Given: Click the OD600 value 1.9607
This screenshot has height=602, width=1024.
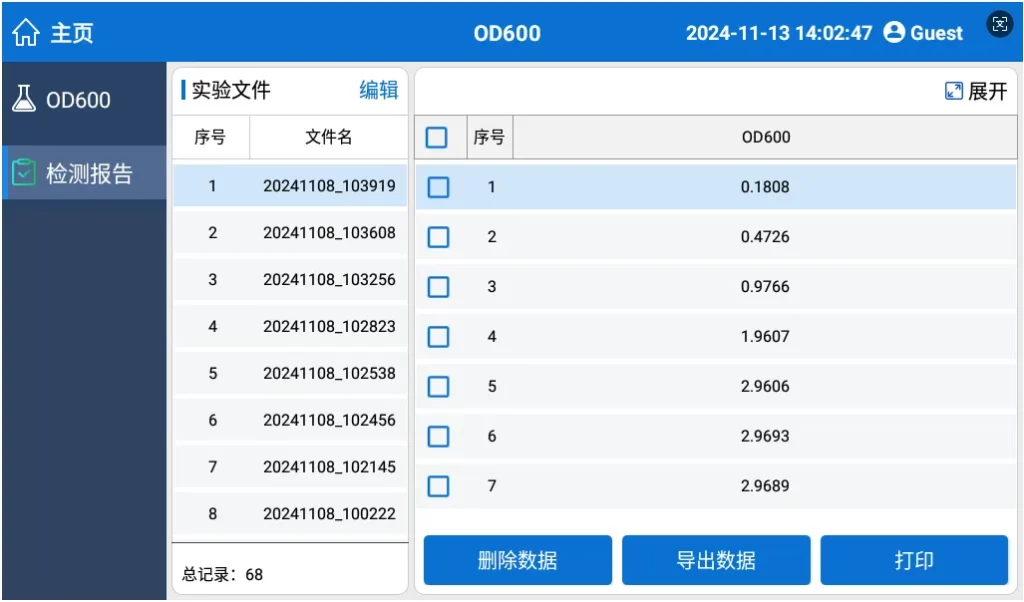Looking at the screenshot, I should [x=765, y=337].
